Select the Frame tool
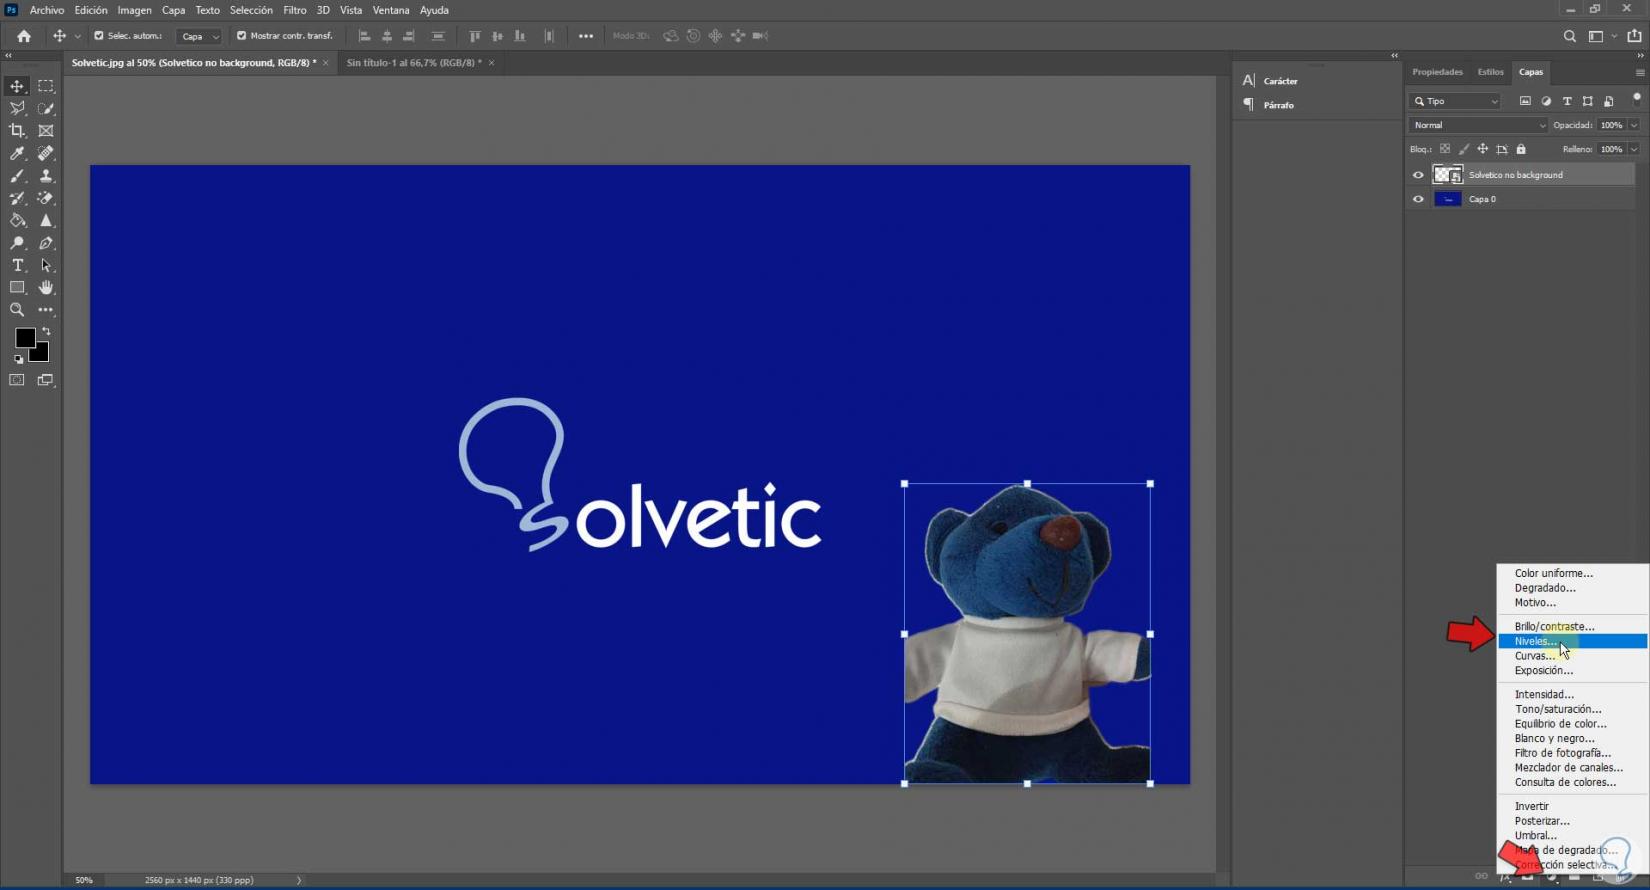 click(46, 131)
